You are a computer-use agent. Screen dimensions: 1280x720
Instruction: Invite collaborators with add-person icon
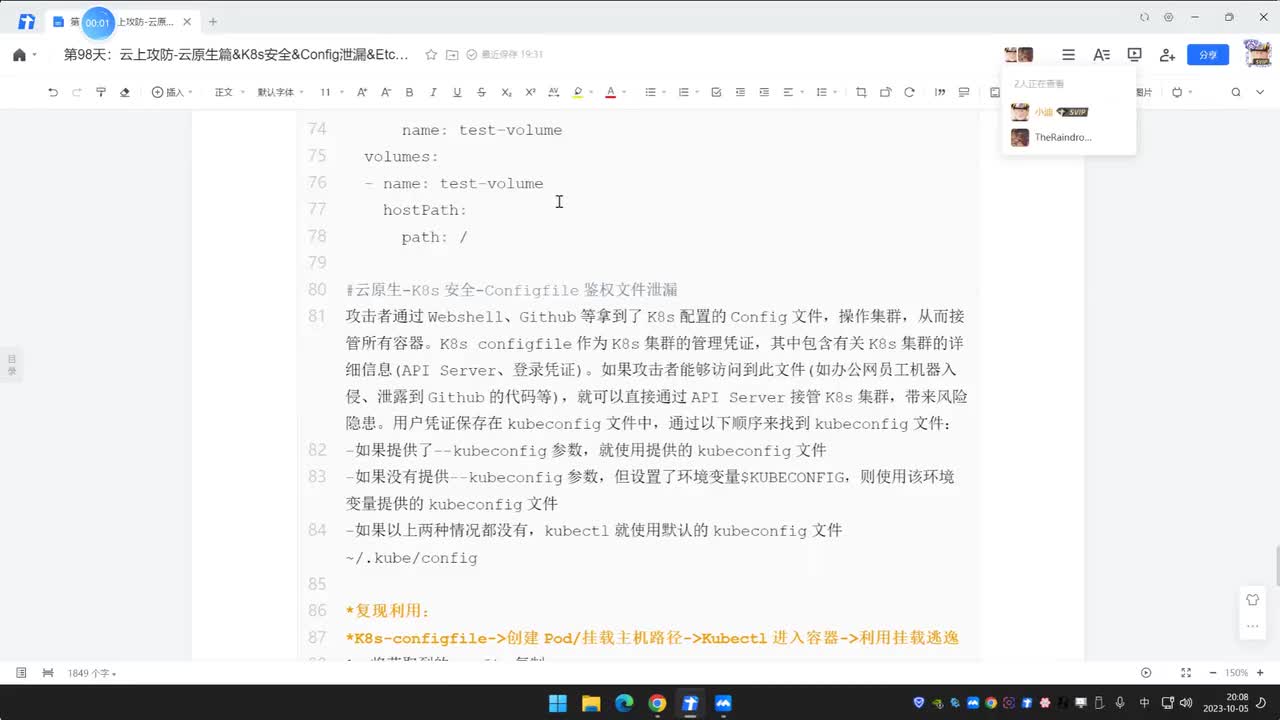point(1167,55)
